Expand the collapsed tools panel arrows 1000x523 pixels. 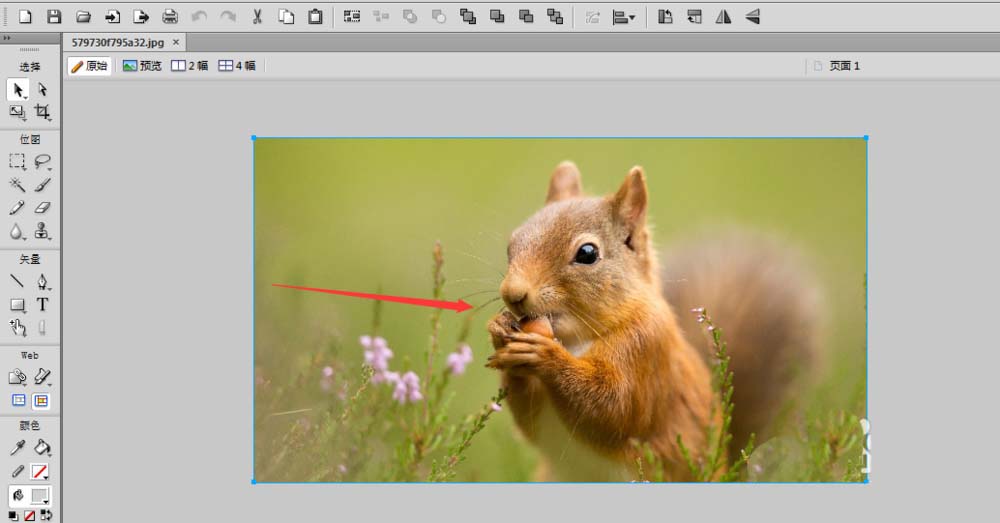pos(7,38)
